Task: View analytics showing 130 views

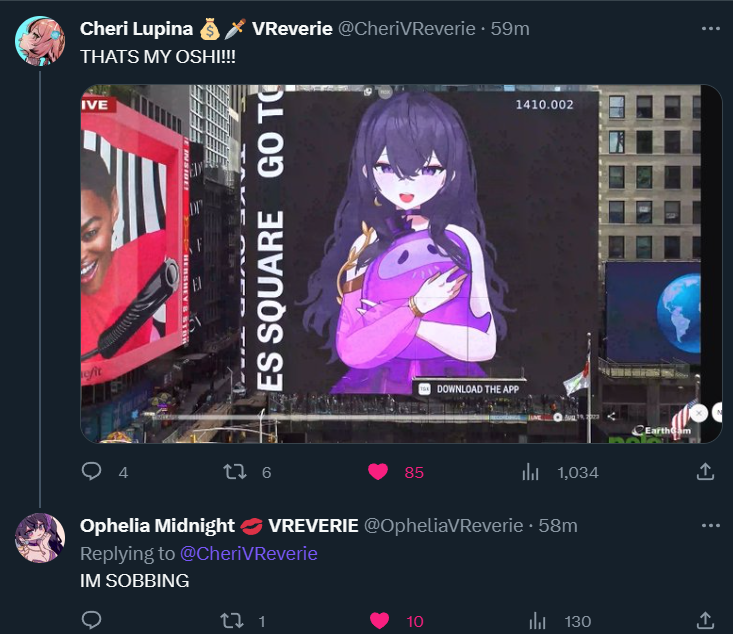Action: pos(537,621)
